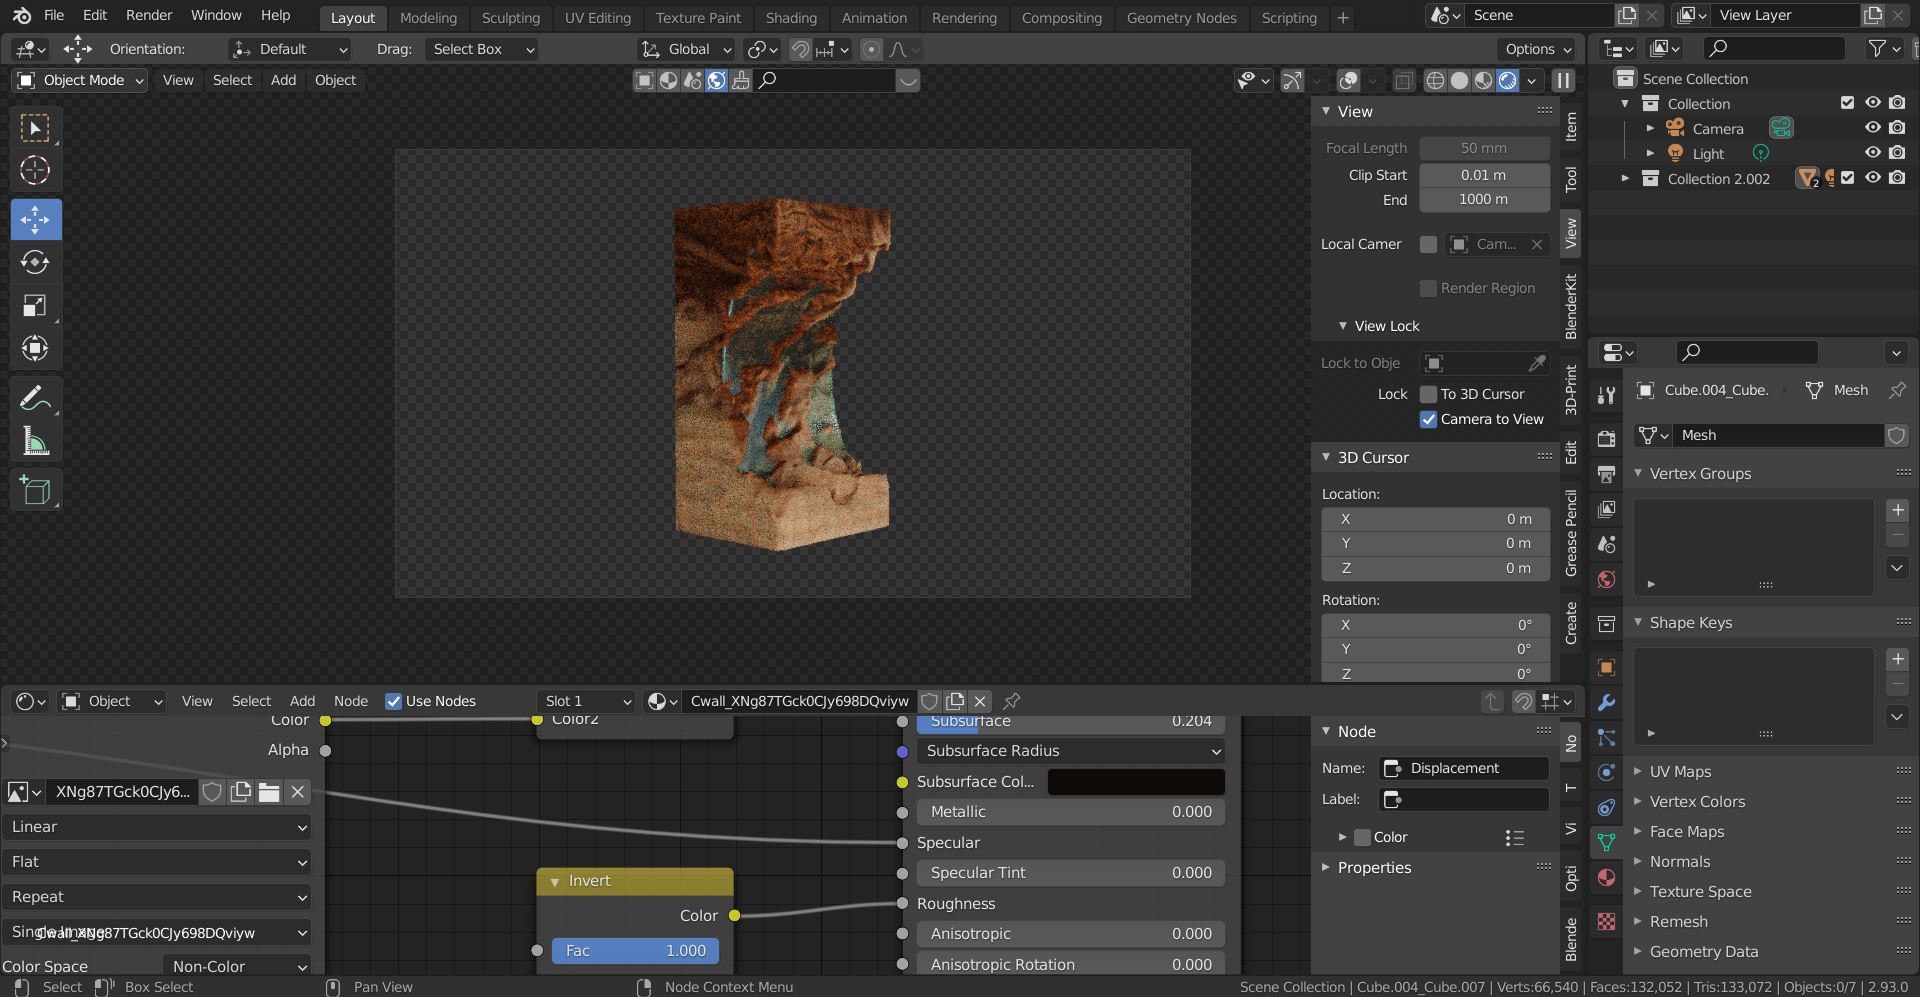This screenshot has width=1920, height=997.
Task: Open the Material properties tab icon
Action: tap(1606, 877)
